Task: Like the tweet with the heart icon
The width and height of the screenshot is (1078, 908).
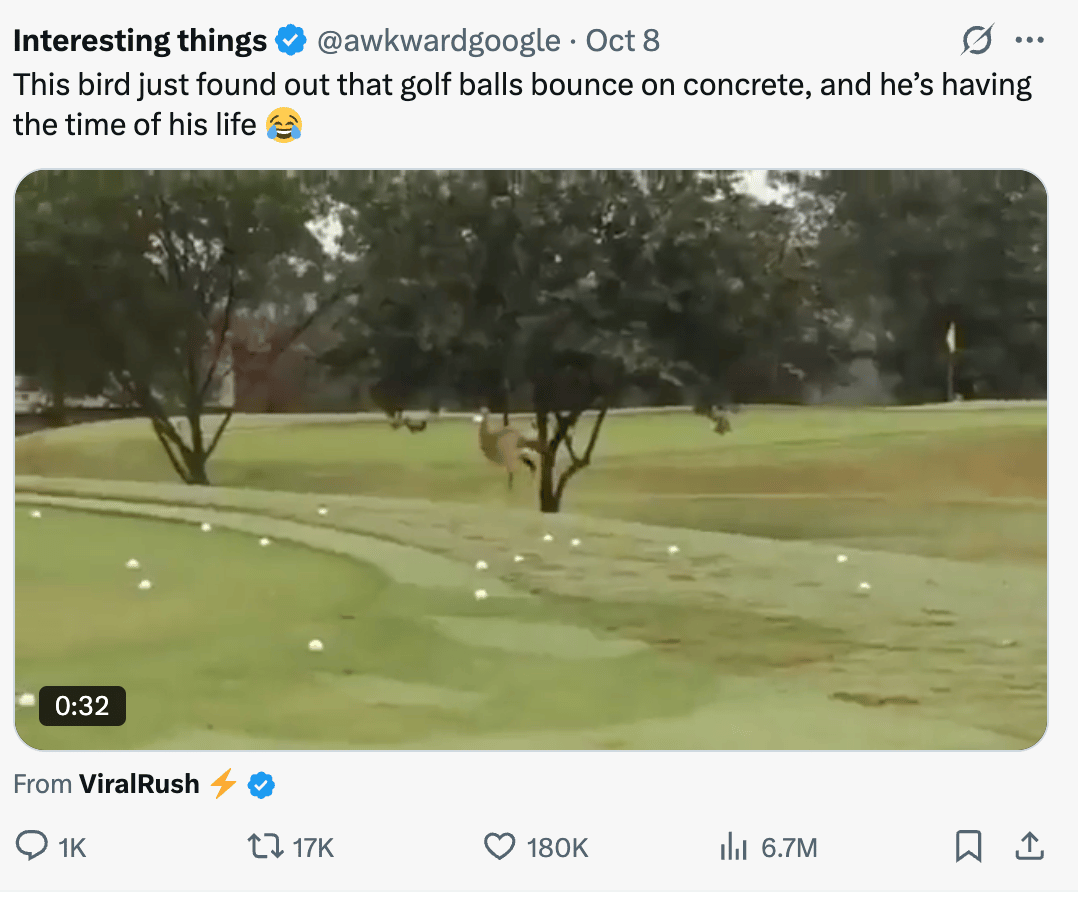Action: [x=499, y=847]
